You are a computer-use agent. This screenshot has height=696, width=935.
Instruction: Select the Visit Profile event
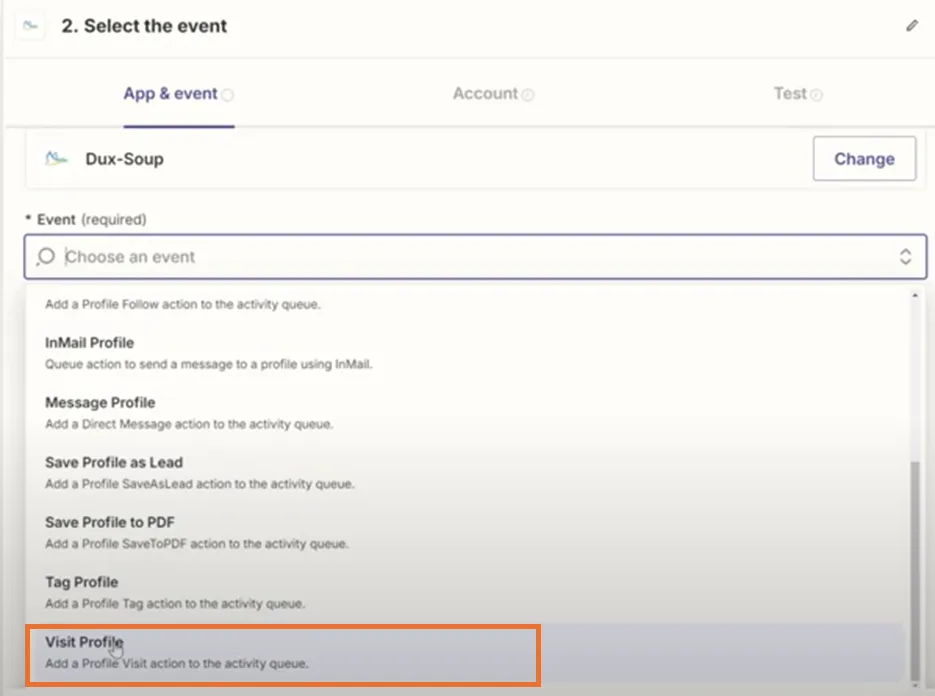(465, 652)
